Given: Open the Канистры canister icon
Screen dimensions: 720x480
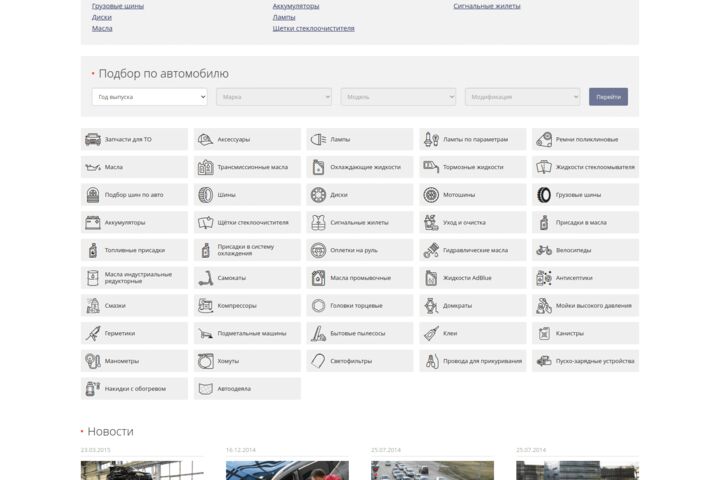Looking at the screenshot, I should click(544, 333).
